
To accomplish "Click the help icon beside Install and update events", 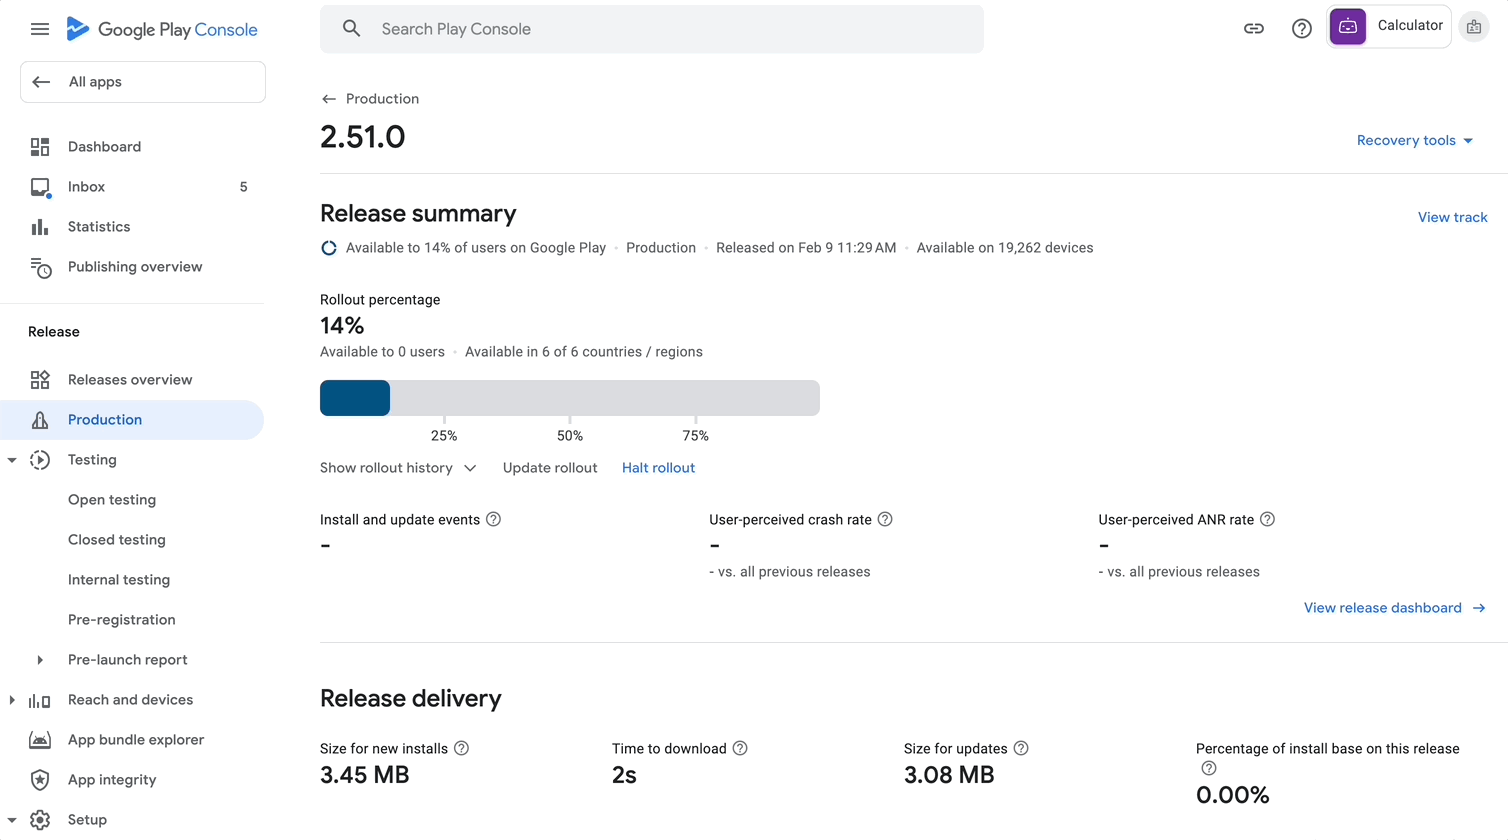I will tap(493, 519).
